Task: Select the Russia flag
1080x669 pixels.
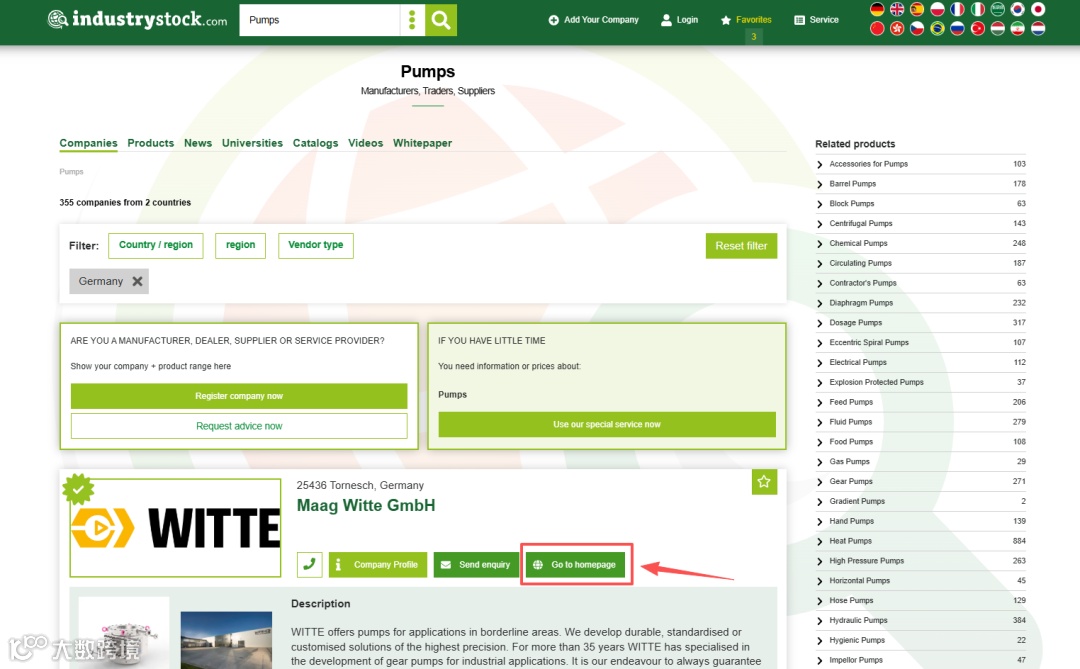Action: (957, 29)
